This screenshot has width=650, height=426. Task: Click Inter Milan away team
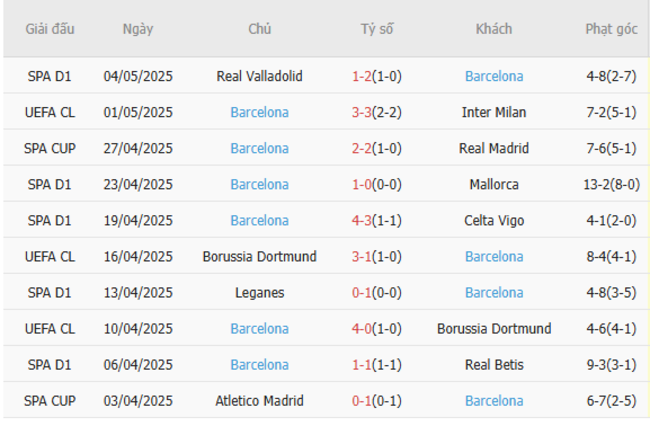click(493, 112)
